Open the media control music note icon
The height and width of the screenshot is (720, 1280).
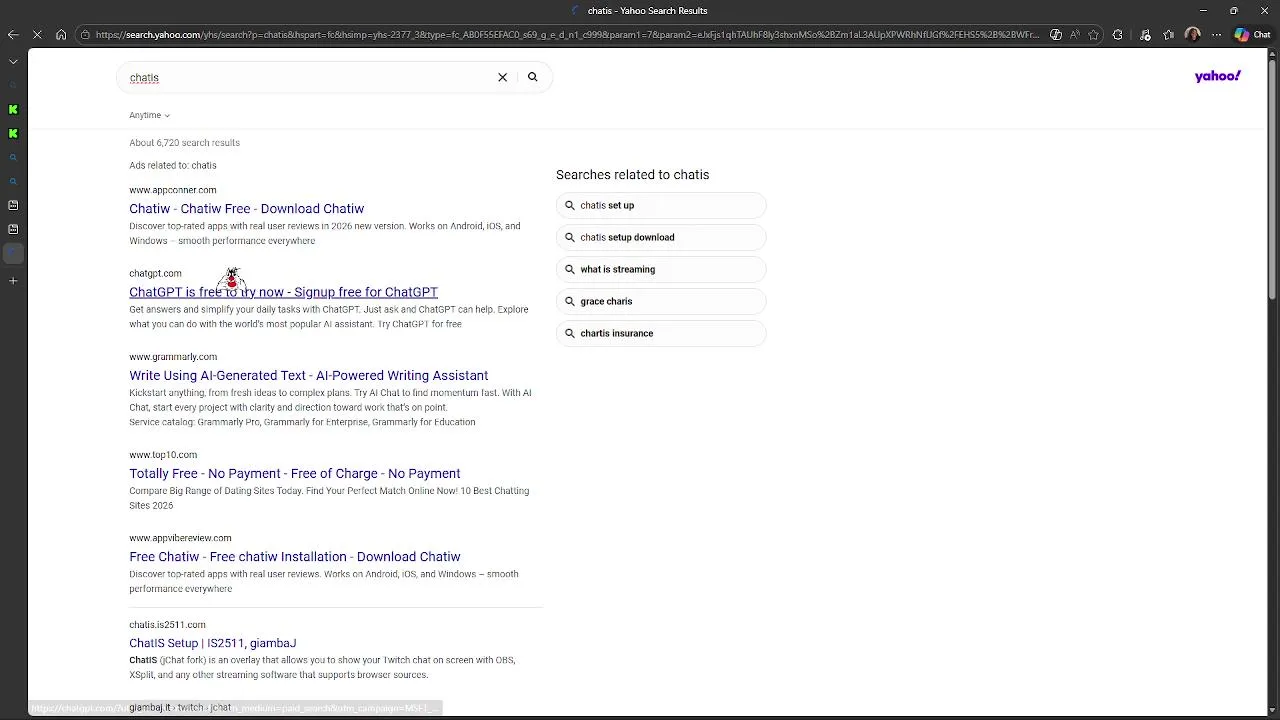tap(1143, 35)
